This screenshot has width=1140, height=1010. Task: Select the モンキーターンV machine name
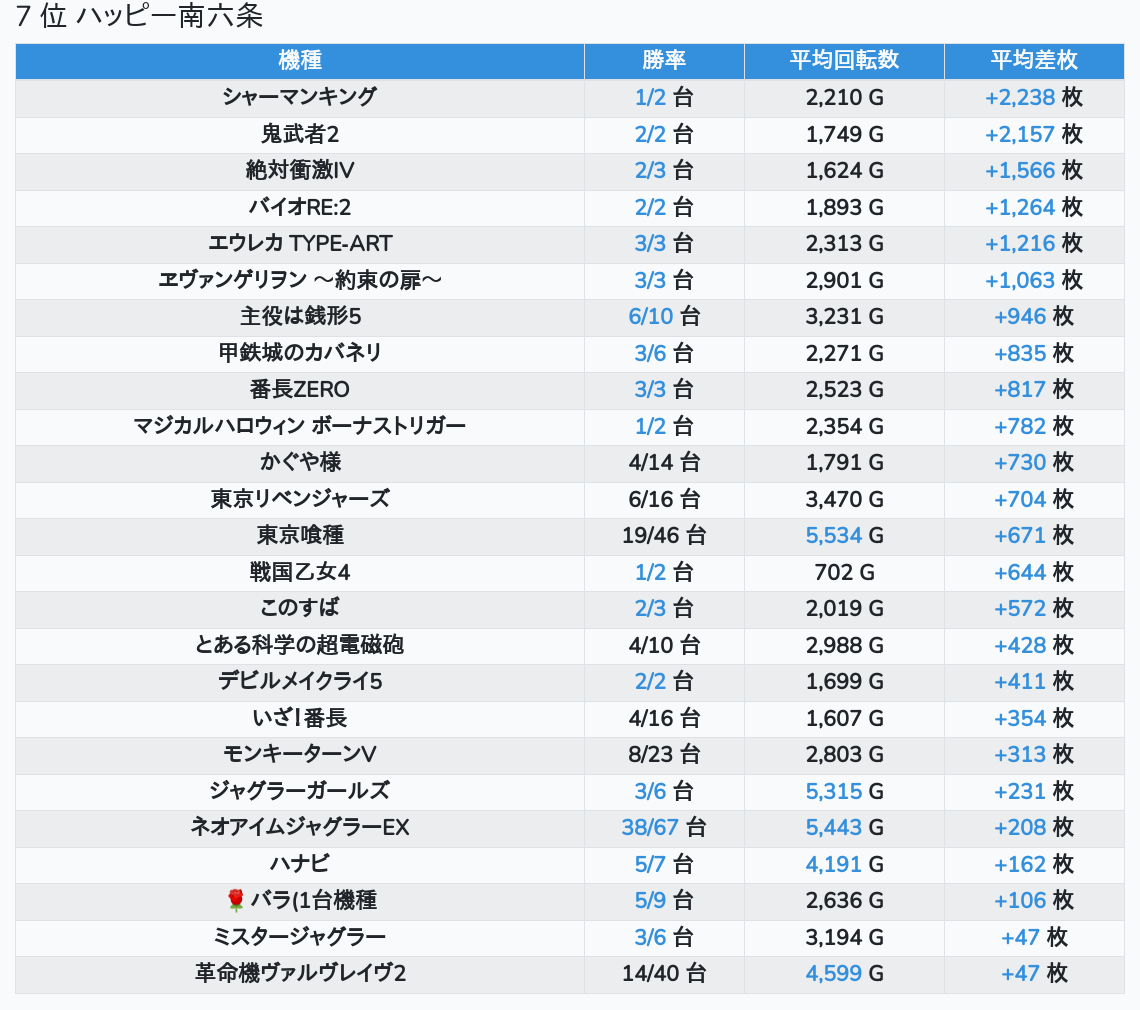(x=300, y=754)
